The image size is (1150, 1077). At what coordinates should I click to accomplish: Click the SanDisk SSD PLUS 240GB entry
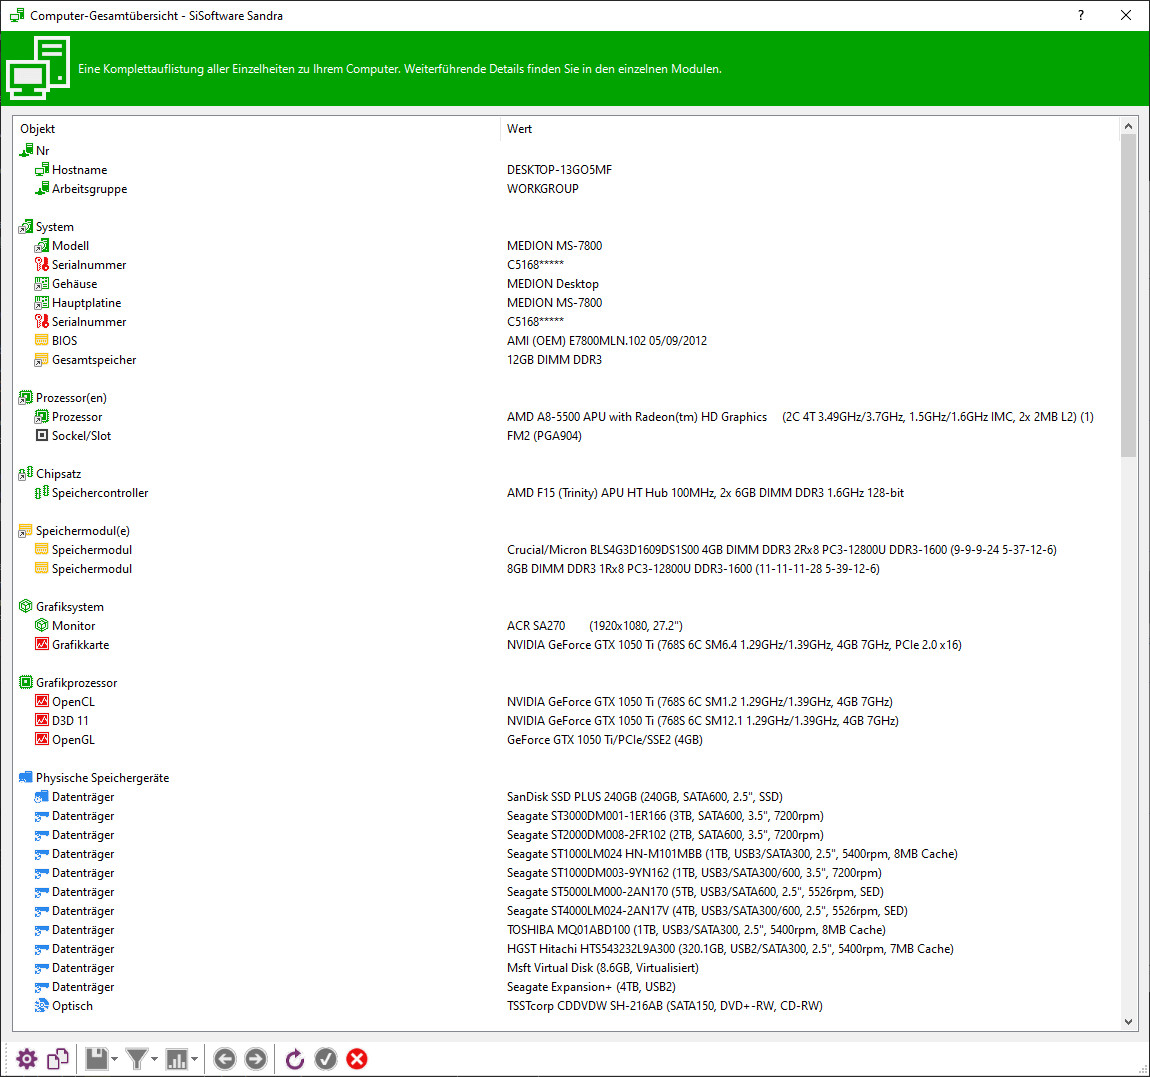pyautogui.click(x=645, y=797)
